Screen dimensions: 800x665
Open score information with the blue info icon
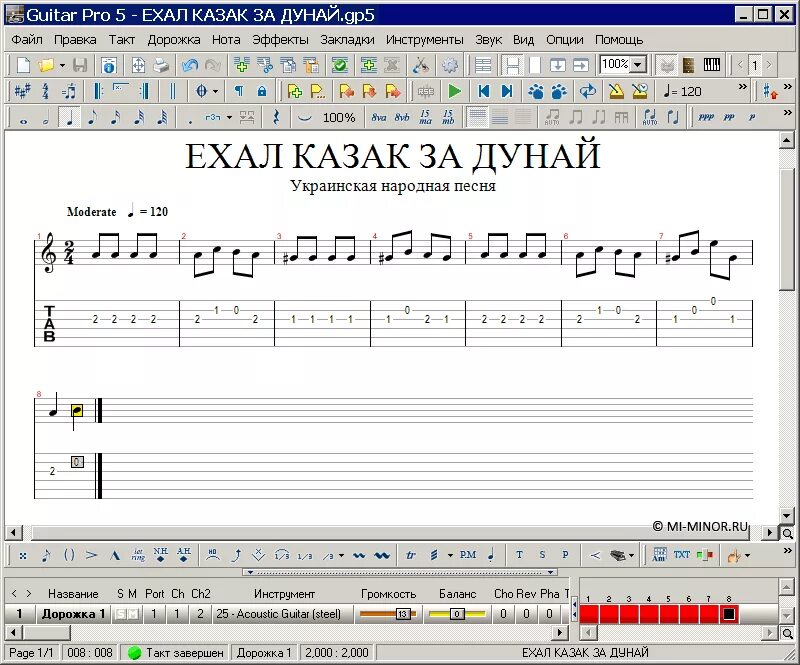109,65
